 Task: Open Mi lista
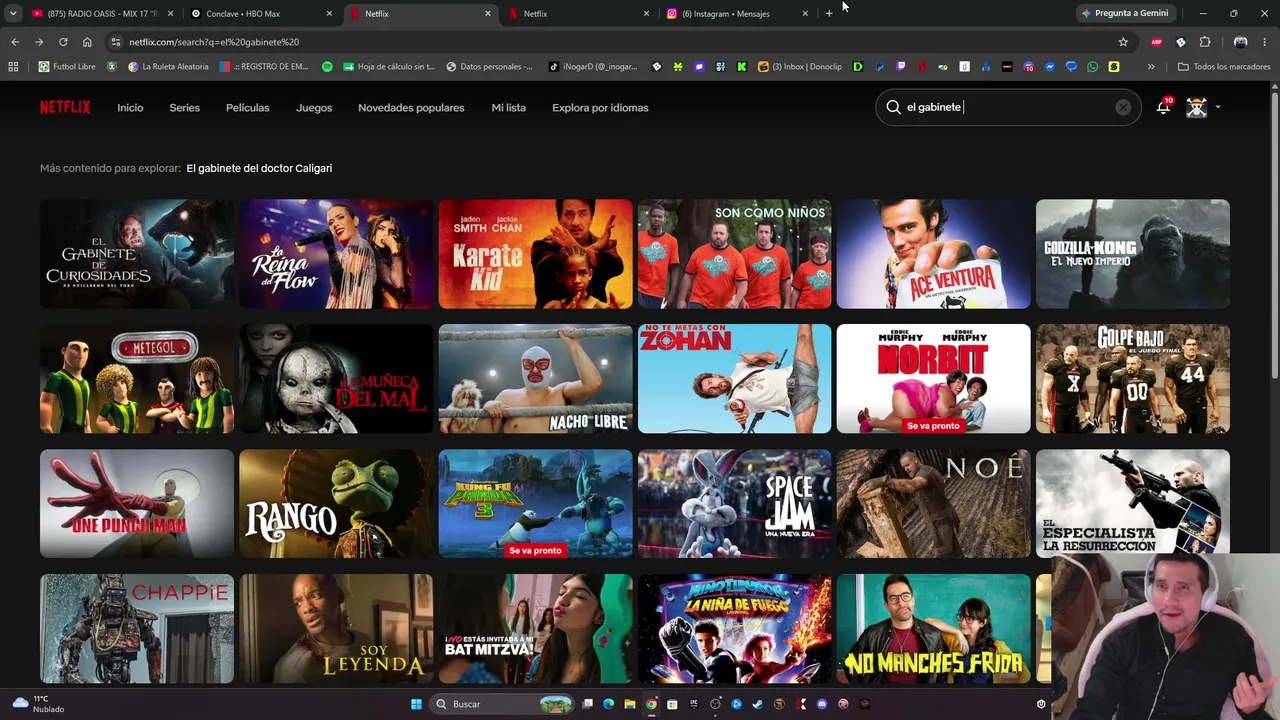tap(508, 107)
